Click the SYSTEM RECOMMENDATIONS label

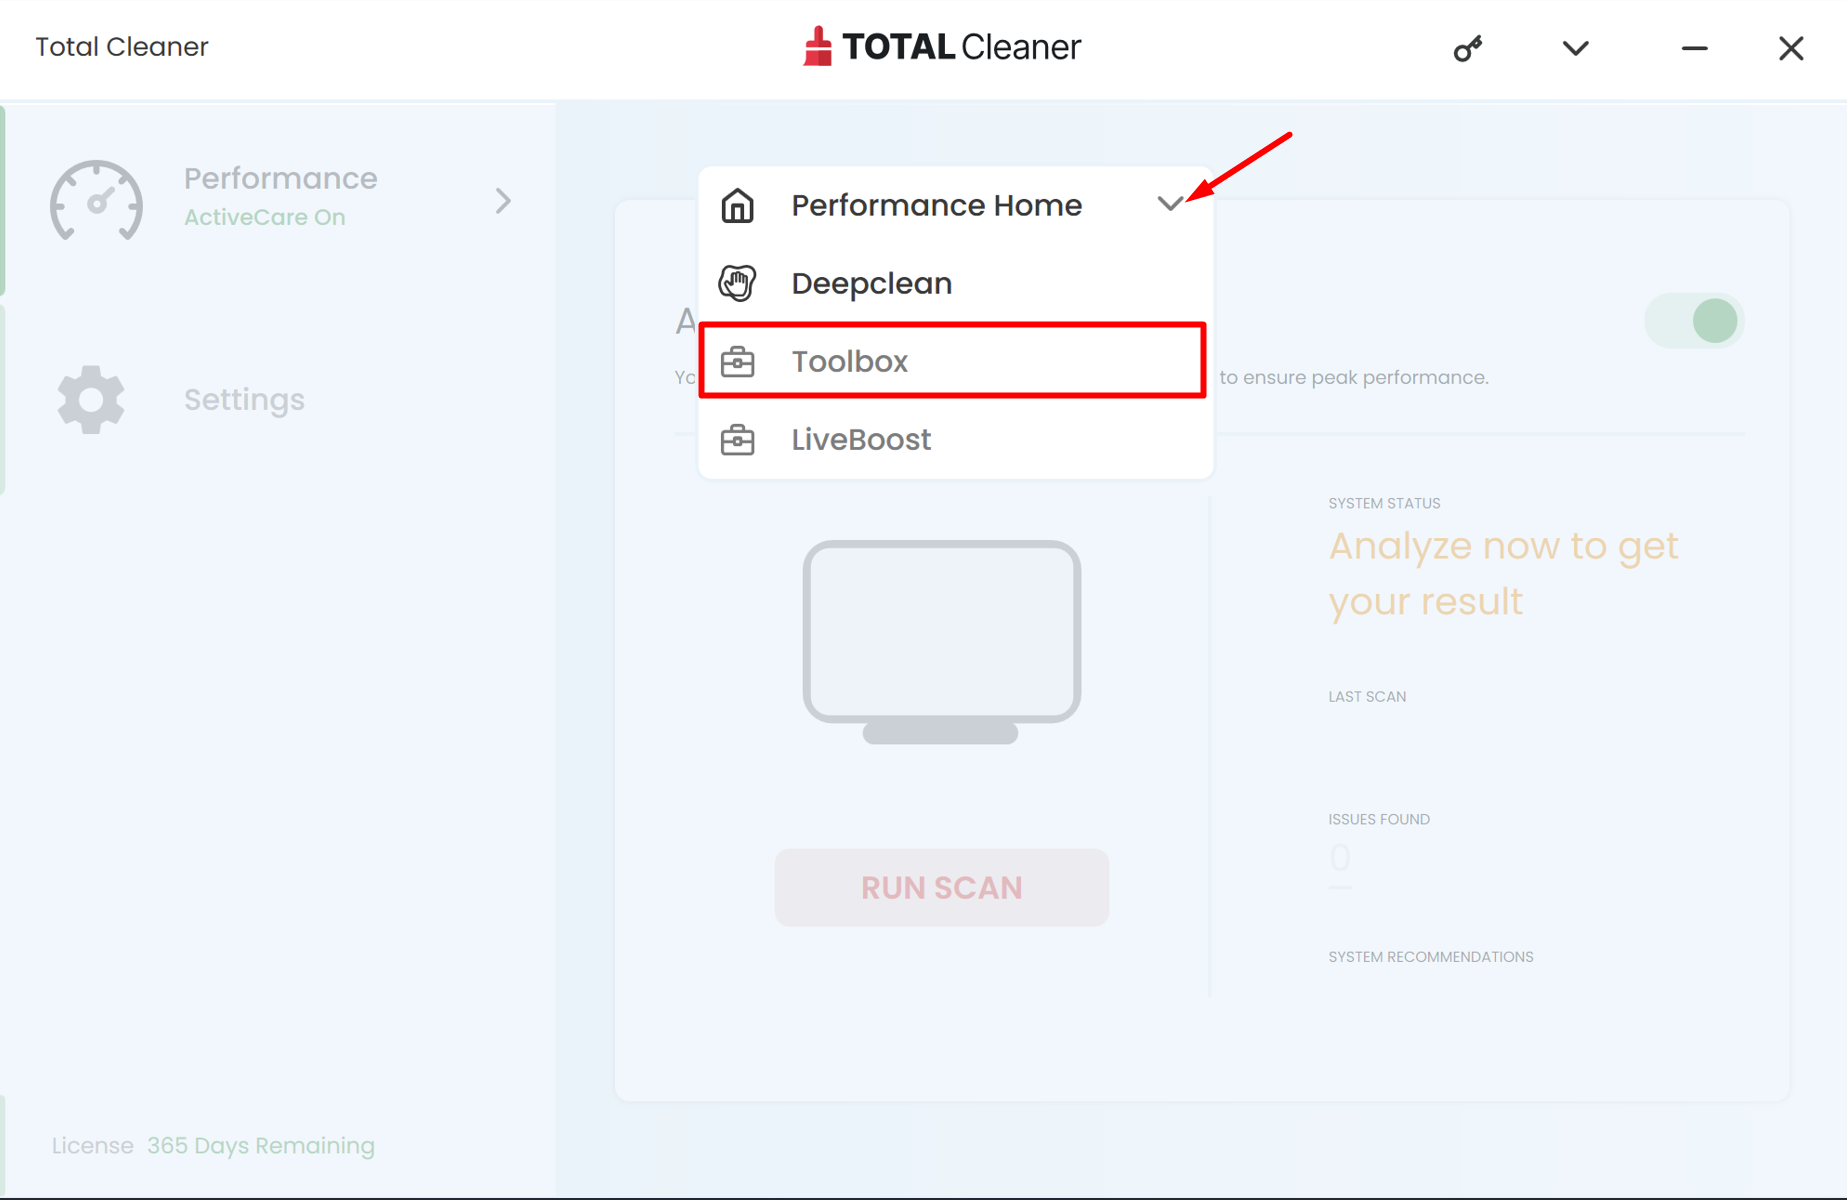1431,957
